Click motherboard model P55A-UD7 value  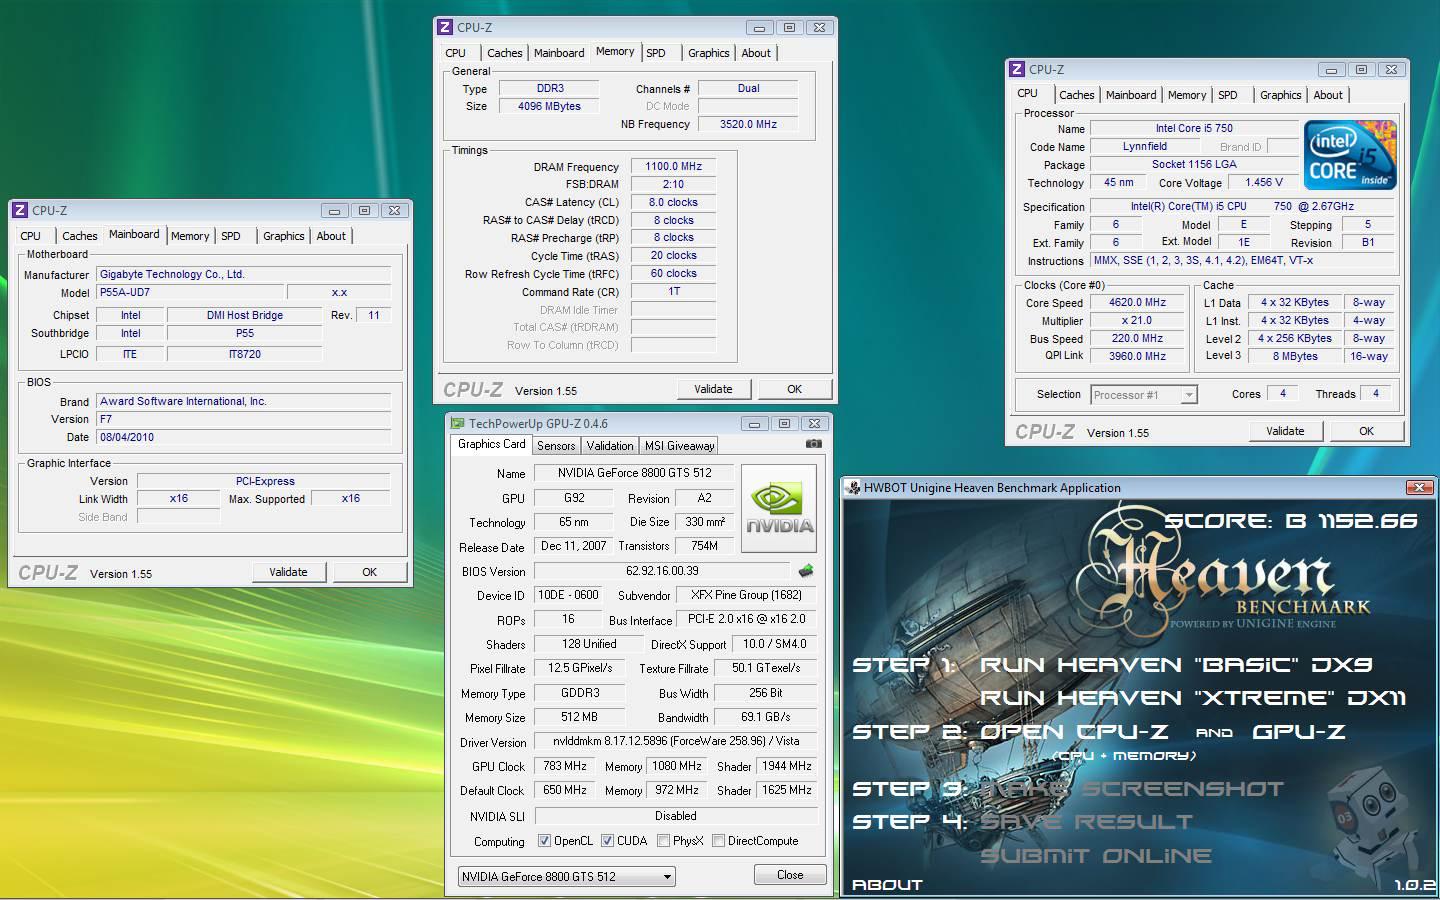(188, 292)
